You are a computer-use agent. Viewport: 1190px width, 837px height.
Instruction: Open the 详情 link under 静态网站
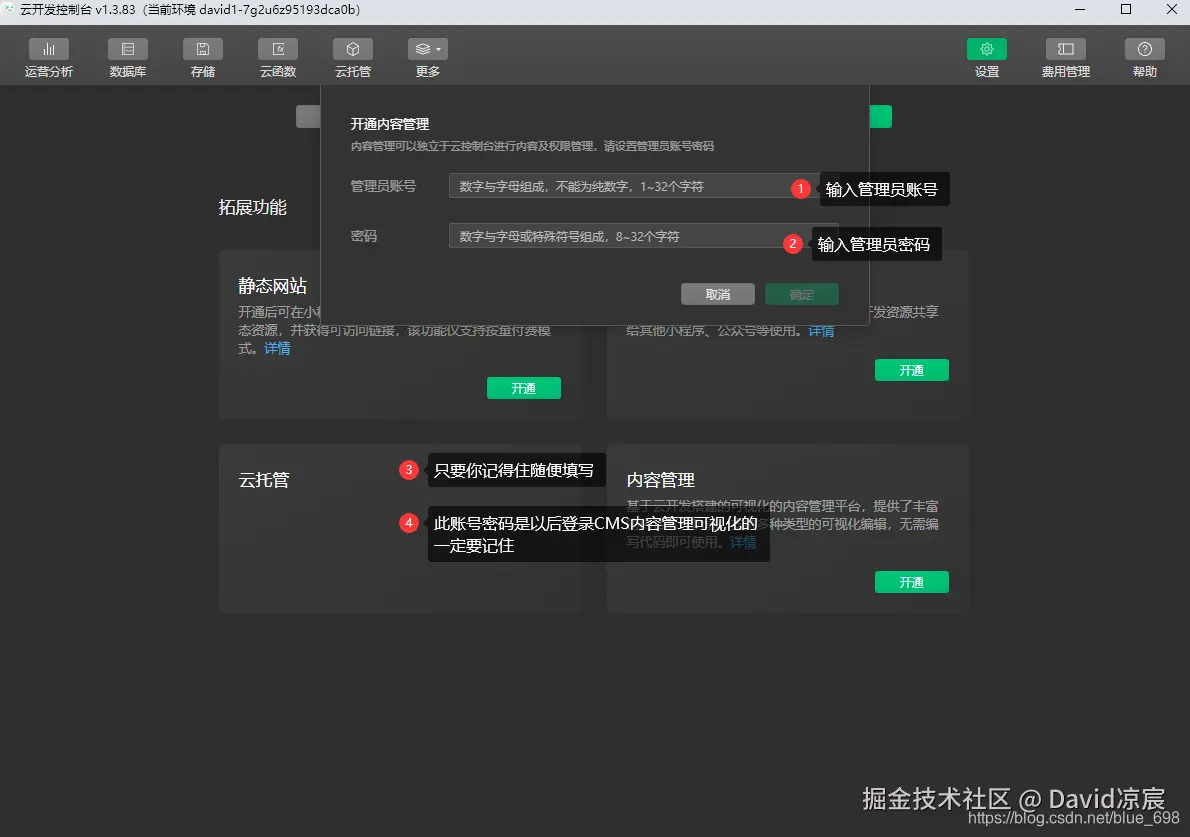click(277, 347)
